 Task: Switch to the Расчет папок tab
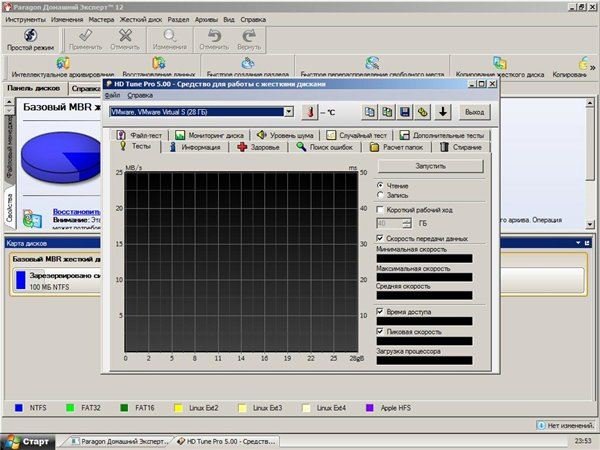tap(396, 147)
